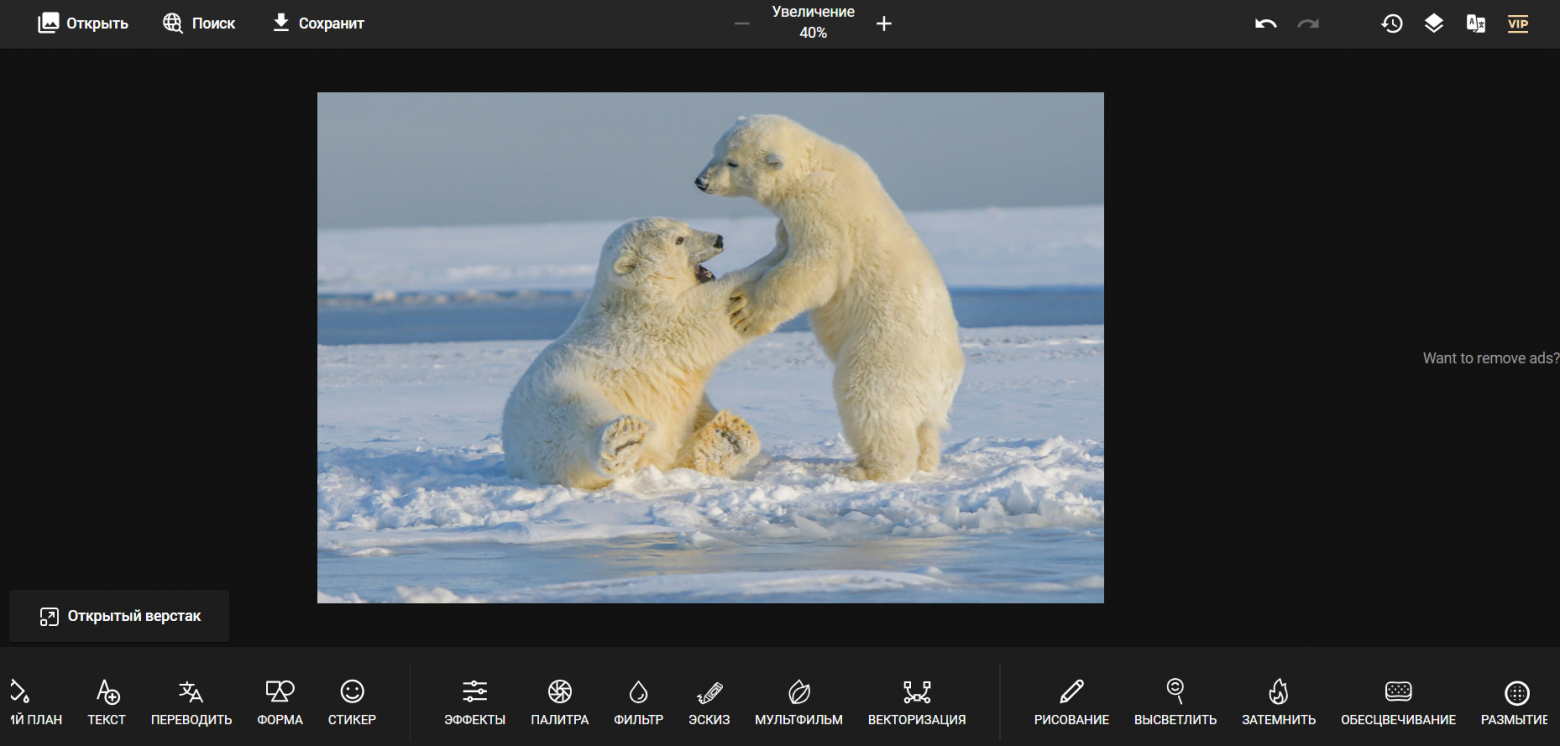Open Открытый верстак workbench
1560x746 pixels.
point(118,615)
